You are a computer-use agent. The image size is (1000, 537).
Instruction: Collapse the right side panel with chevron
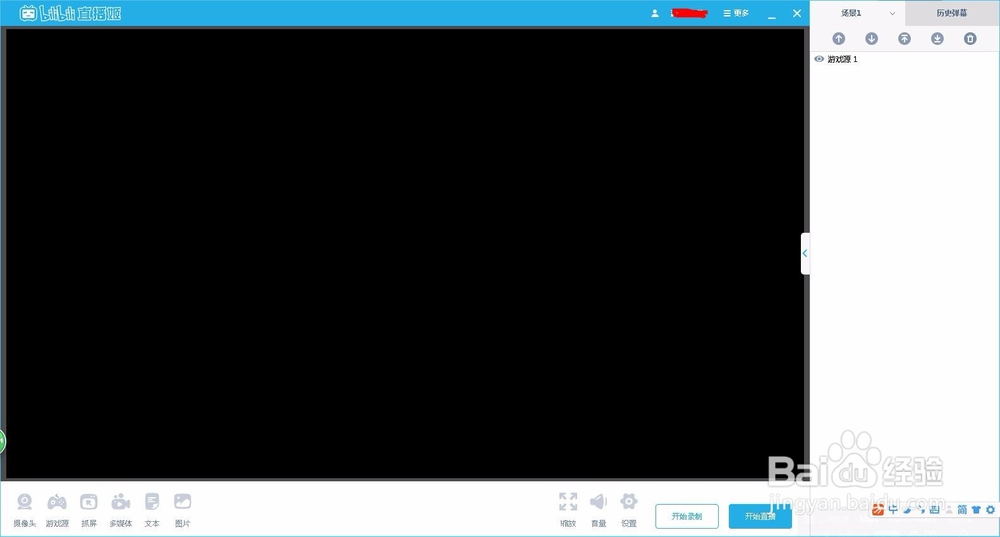click(x=805, y=253)
